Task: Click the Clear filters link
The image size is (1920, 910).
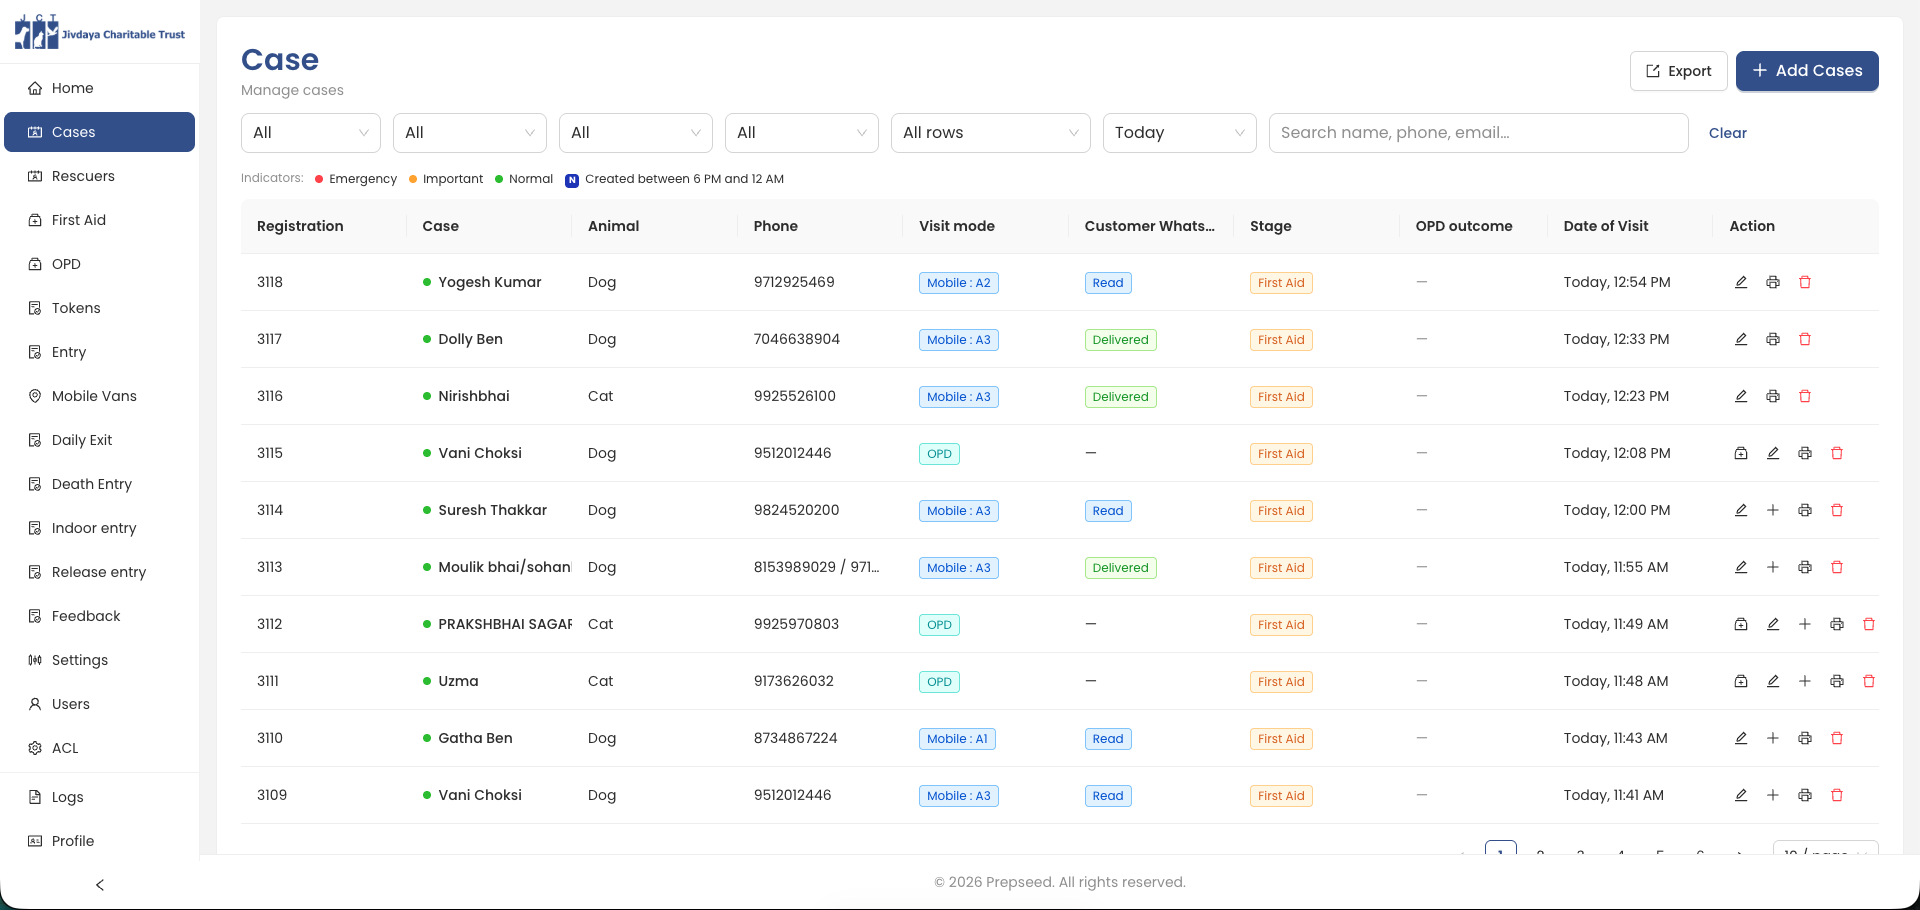Action: point(1727,133)
